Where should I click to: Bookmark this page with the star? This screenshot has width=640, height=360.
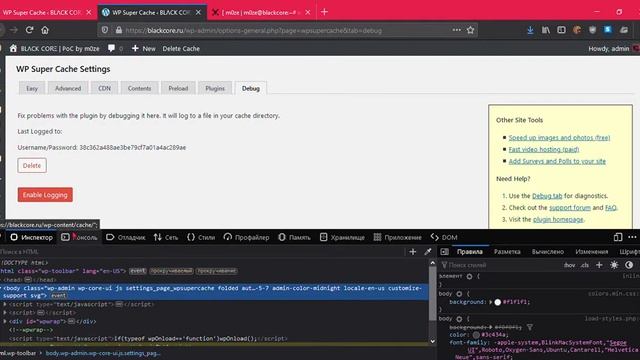tap(471, 30)
